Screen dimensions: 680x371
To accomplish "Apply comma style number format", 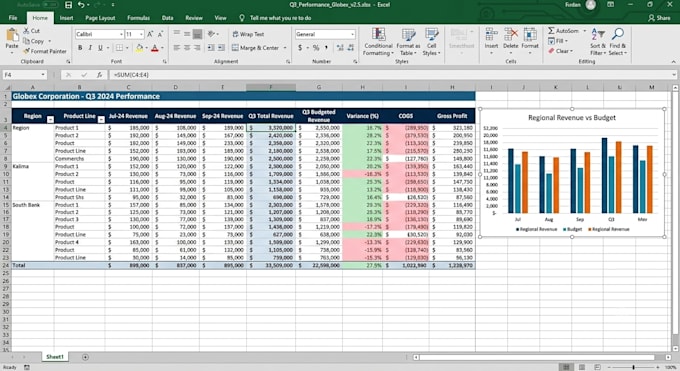I will [326, 48].
